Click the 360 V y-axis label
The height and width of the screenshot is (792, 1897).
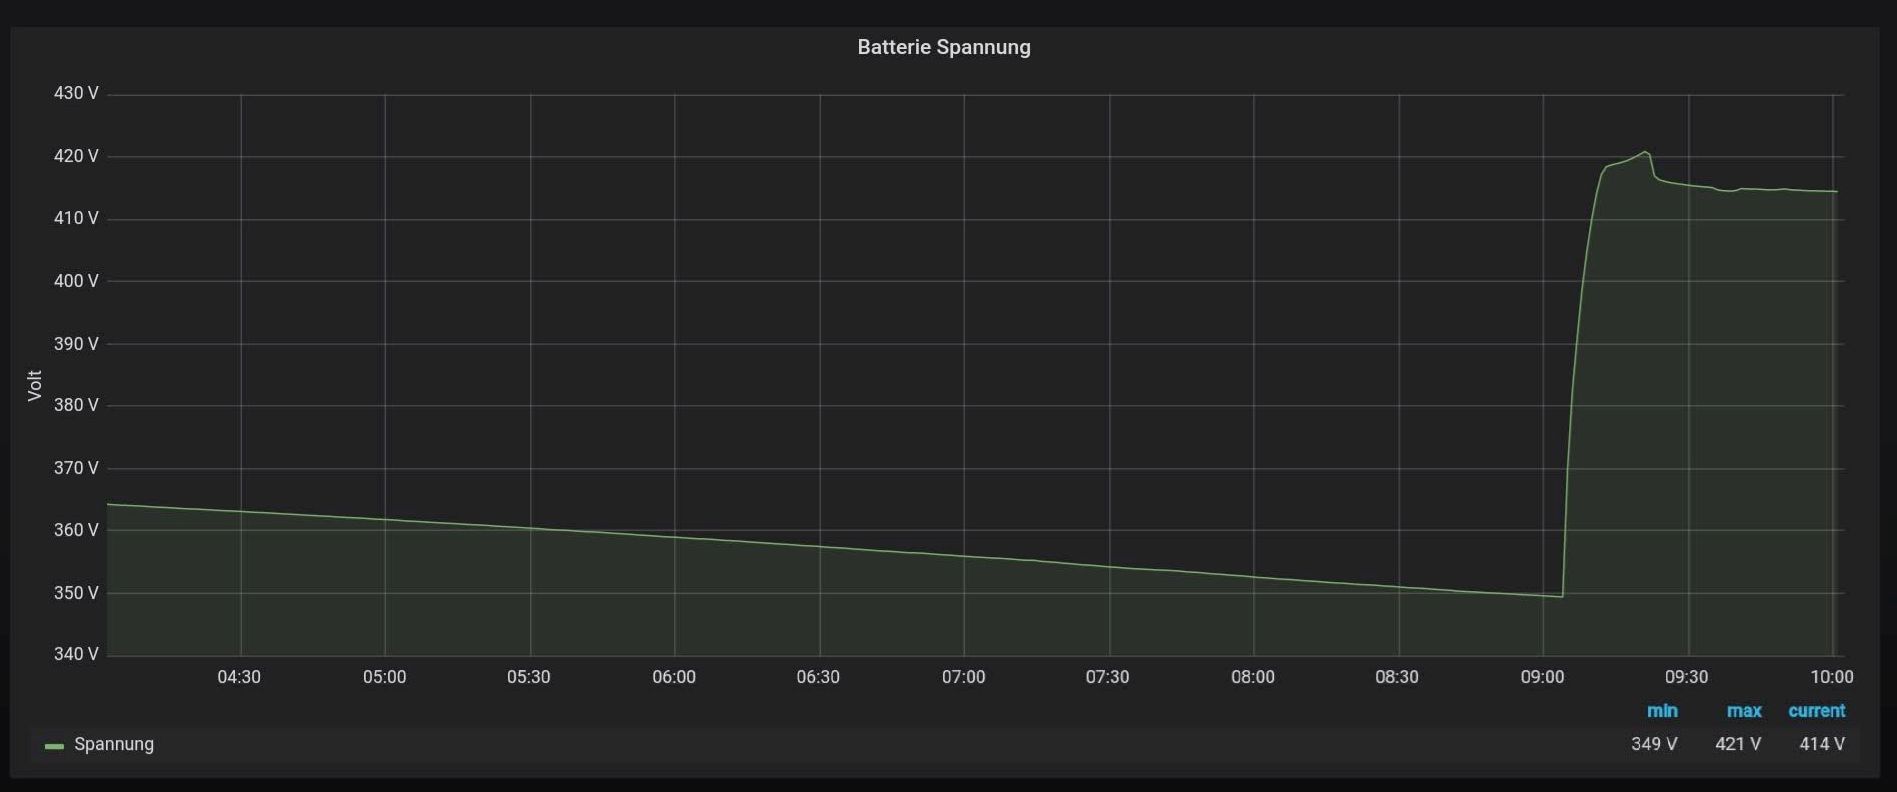click(76, 530)
